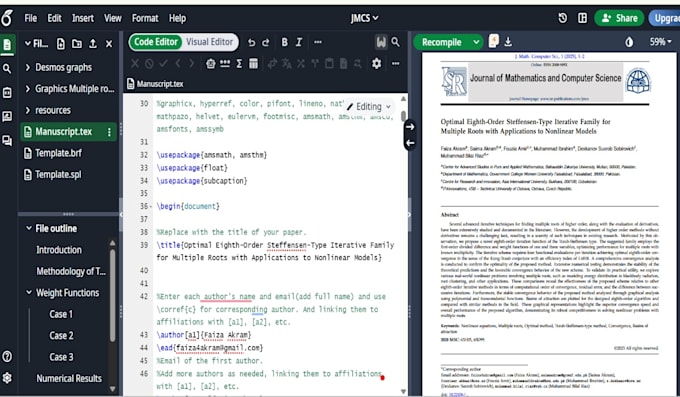Open the File menu
Image resolution: width=680 pixels, height=397 pixels.
tap(31, 18)
